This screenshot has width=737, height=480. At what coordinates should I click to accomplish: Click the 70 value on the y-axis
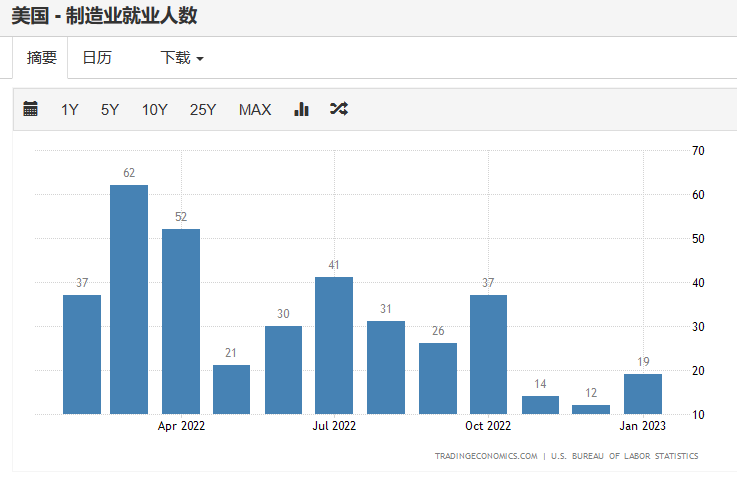click(x=698, y=151)
